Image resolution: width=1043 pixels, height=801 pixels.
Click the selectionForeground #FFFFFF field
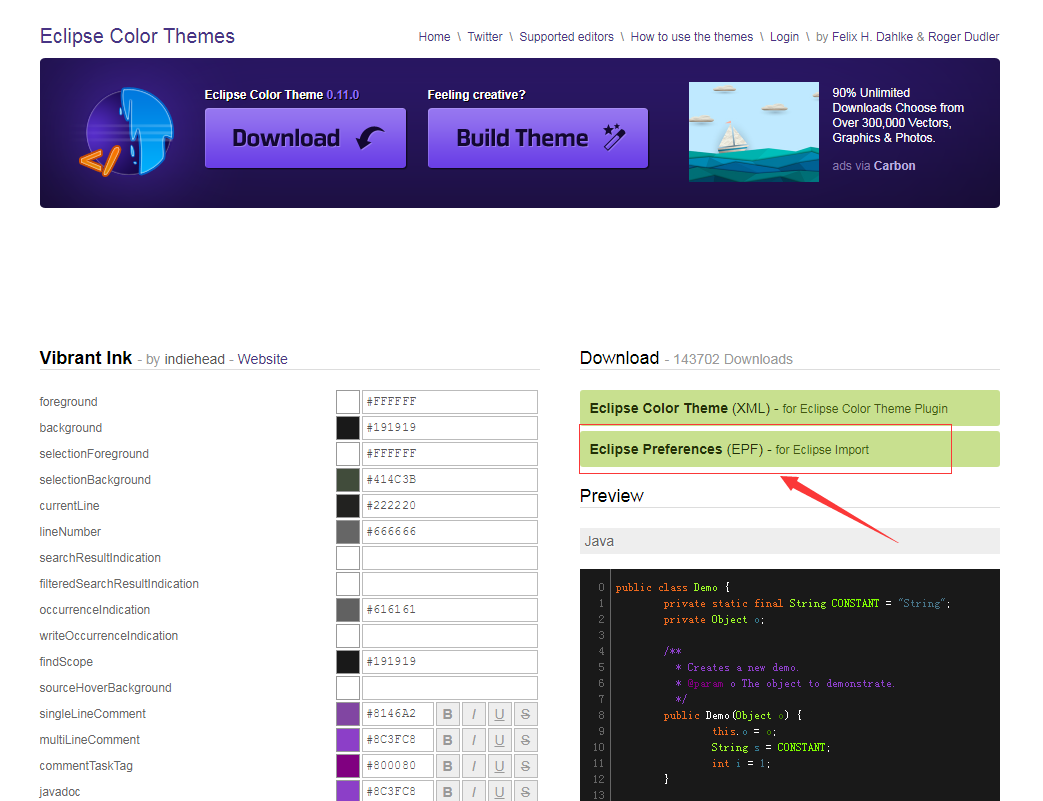(x=450, y=454)
